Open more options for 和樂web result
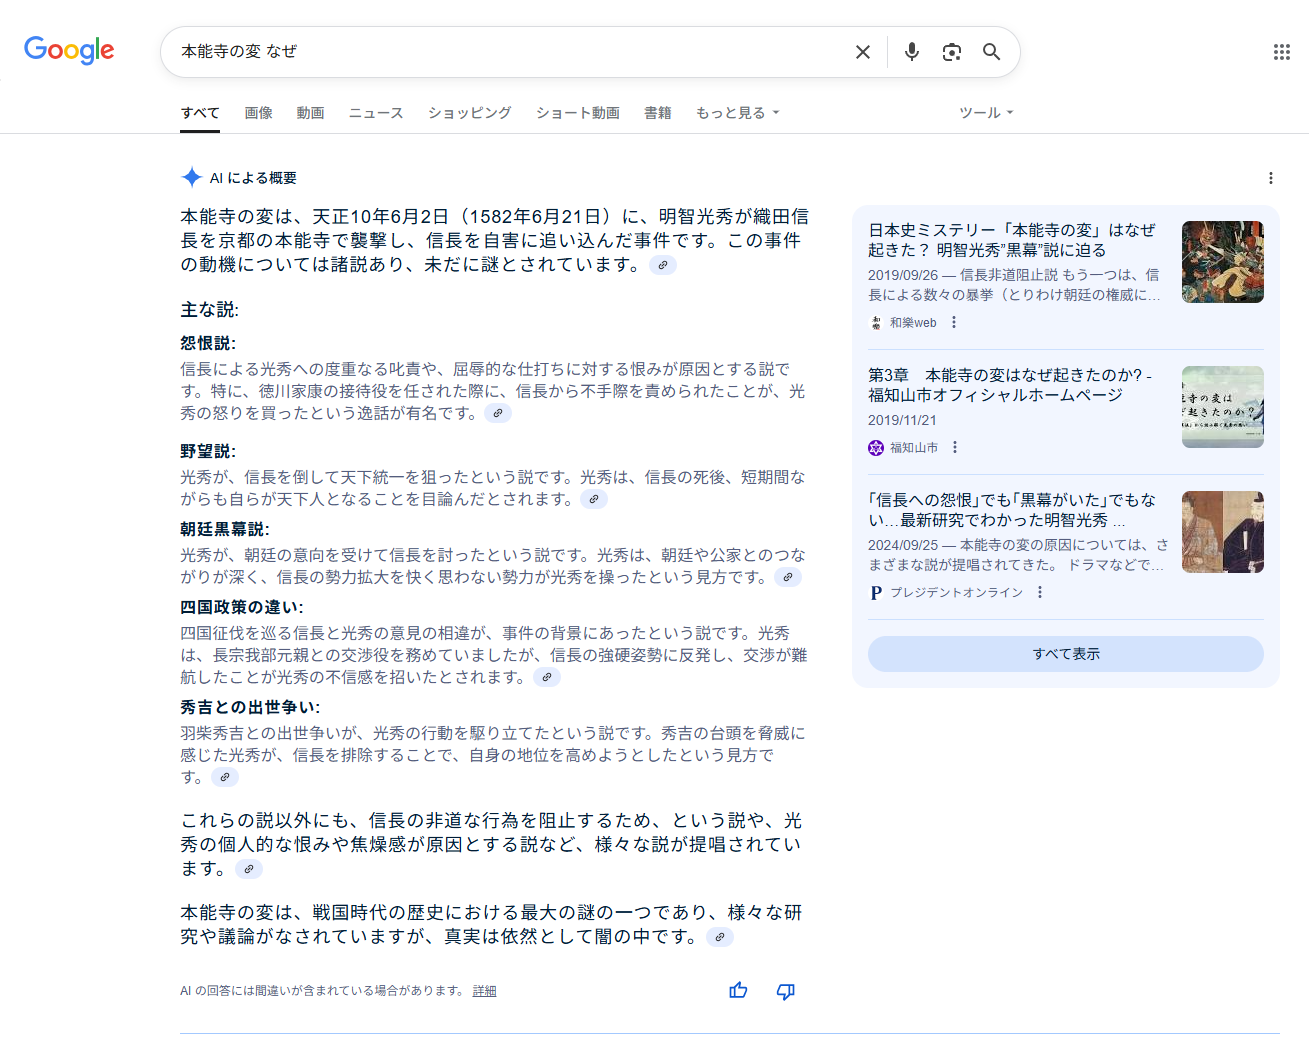The image size is (1309, 1045). coord(954,322)
